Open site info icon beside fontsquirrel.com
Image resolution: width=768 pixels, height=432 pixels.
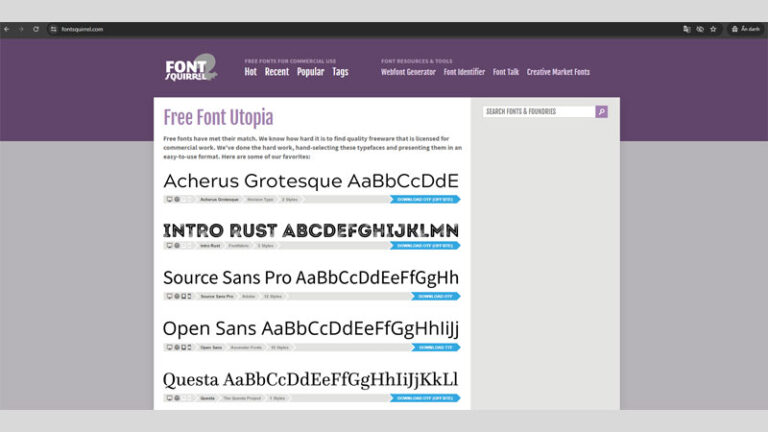tap(53, 29)
